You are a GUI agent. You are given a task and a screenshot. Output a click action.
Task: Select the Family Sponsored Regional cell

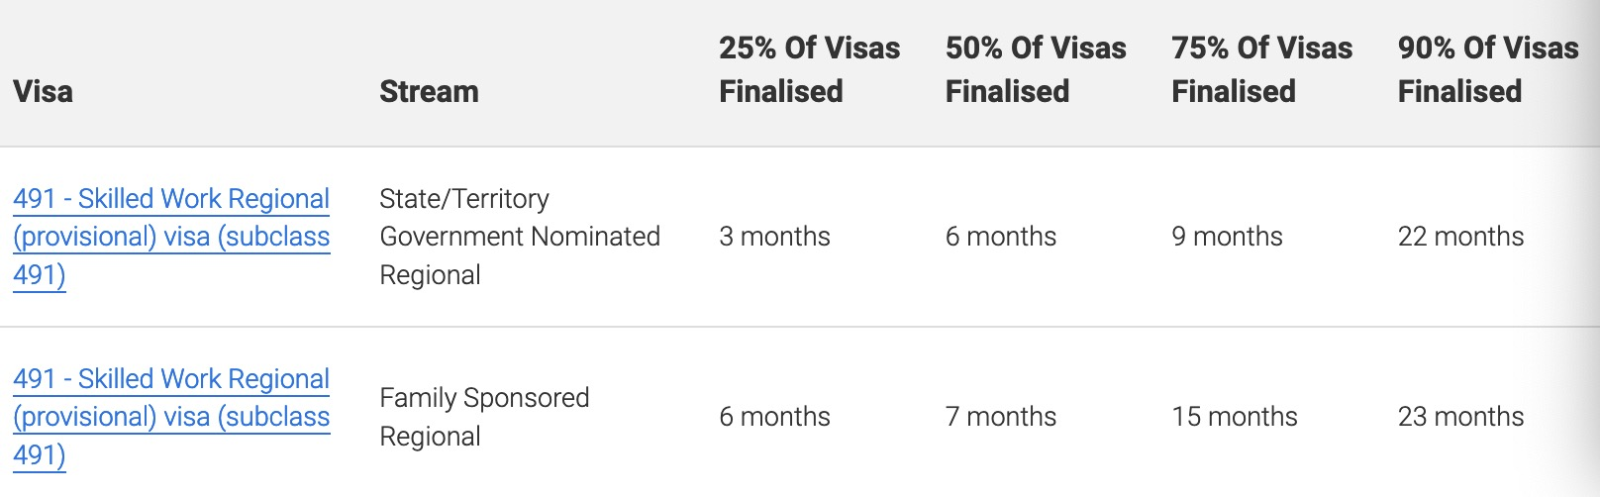484,417
